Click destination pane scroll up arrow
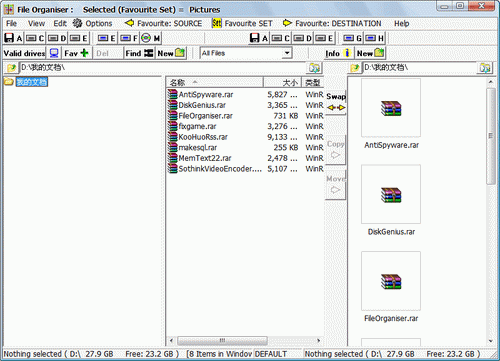The image size is (500, 361). tap(491, 82)
